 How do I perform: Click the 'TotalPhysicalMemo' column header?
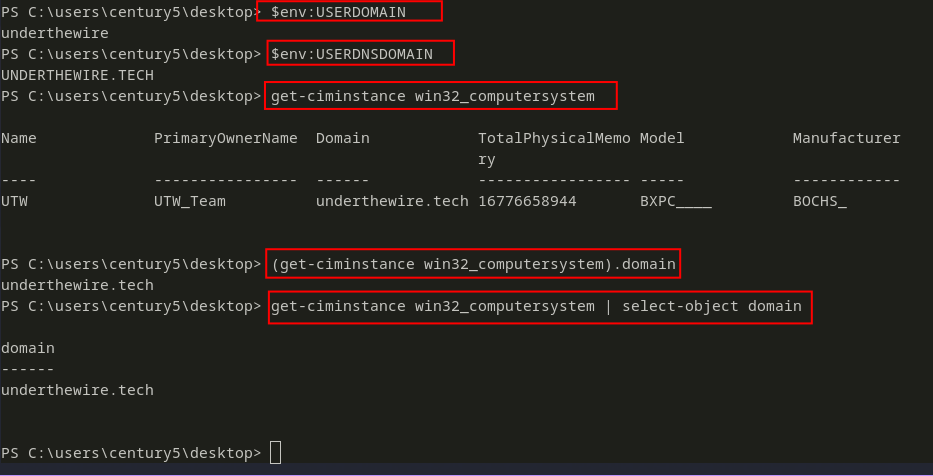coord(554,138)
